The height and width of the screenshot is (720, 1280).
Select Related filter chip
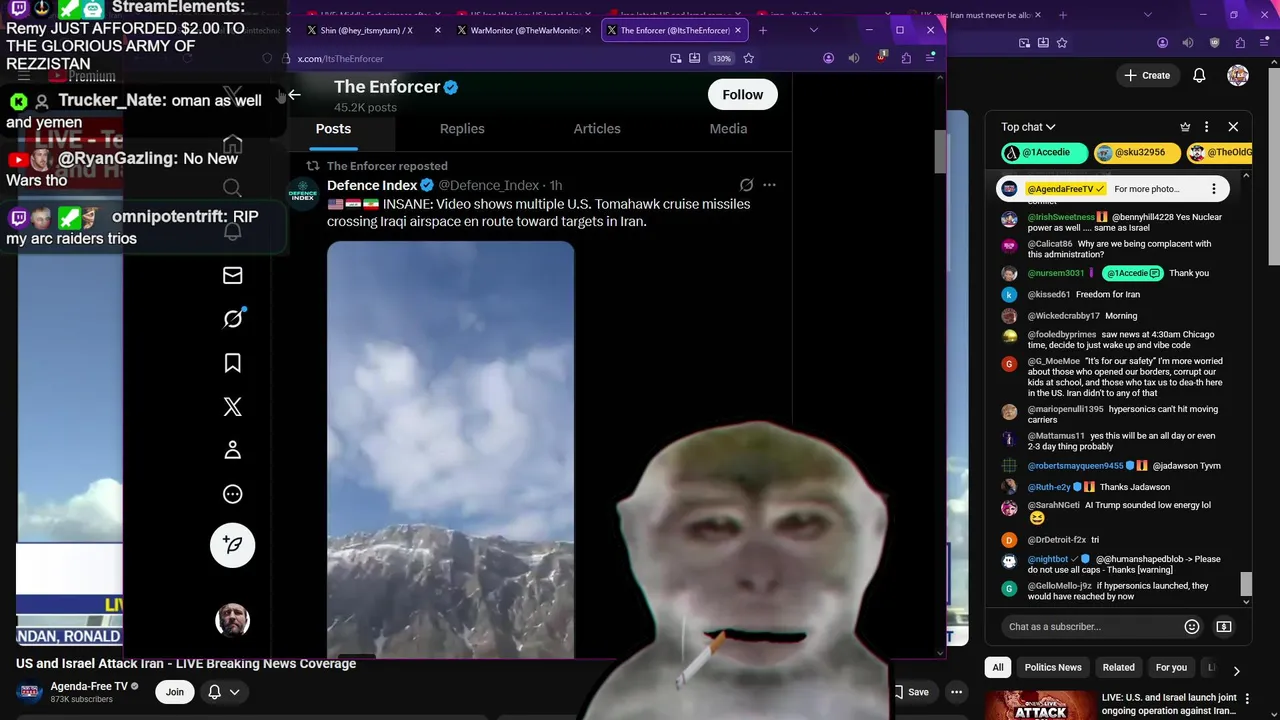(x=1118, y=668)
